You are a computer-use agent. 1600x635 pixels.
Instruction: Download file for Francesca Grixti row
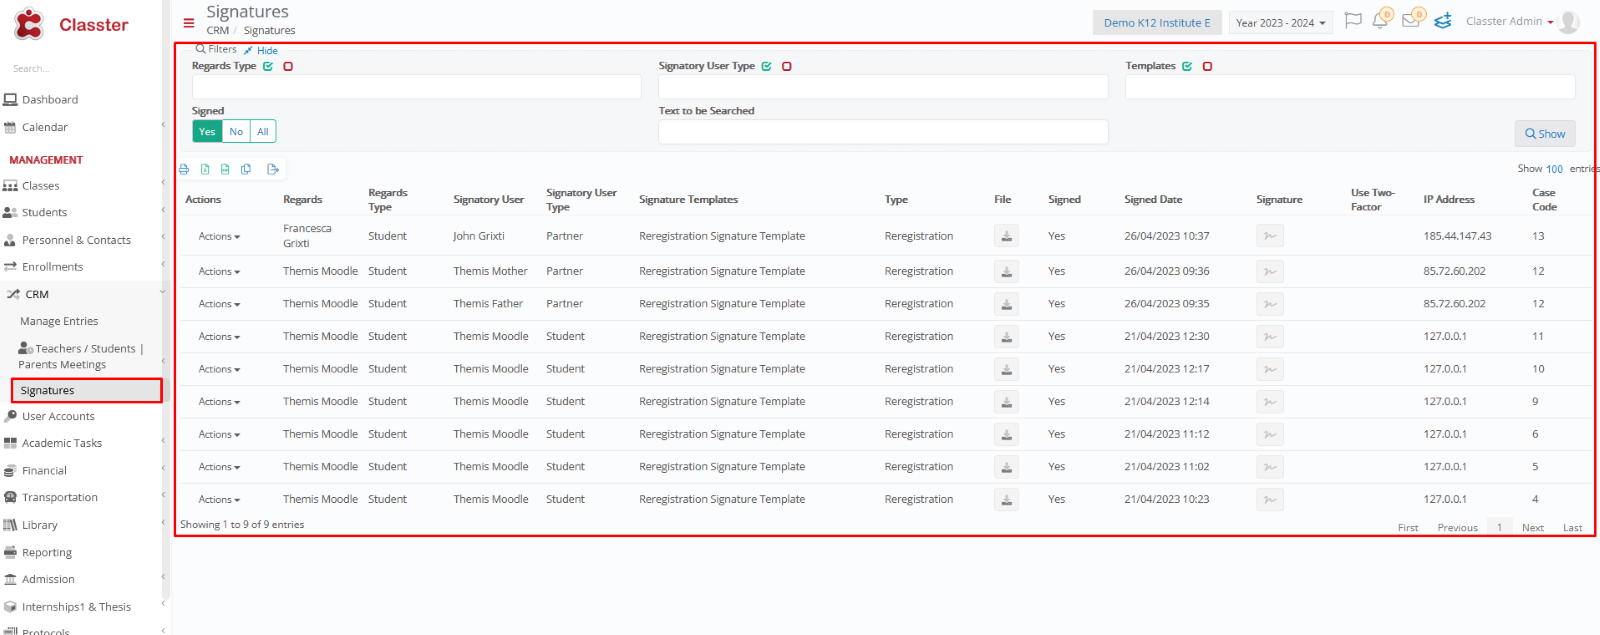point(1007,236)
